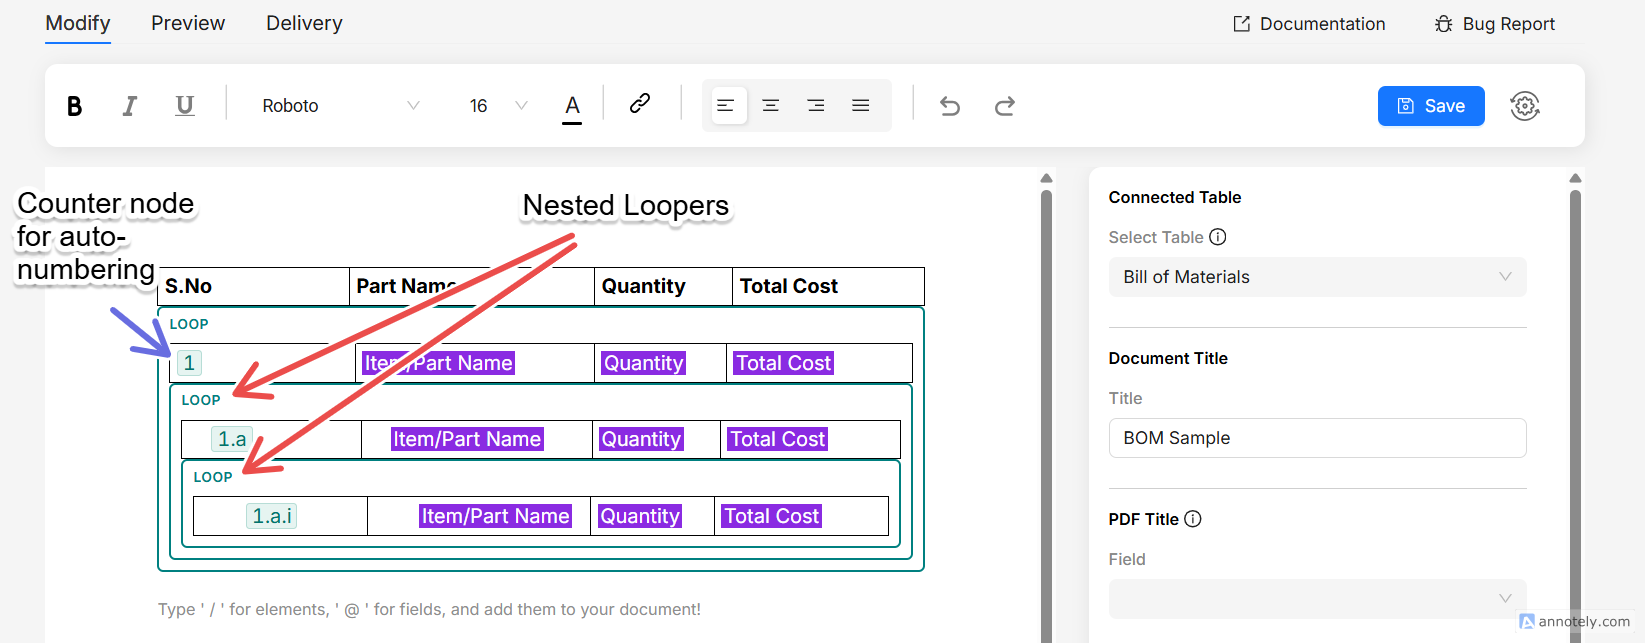Switch to the Delivery tab
Viewport: 1645px width, 643px height.
(x=304, y=23)
